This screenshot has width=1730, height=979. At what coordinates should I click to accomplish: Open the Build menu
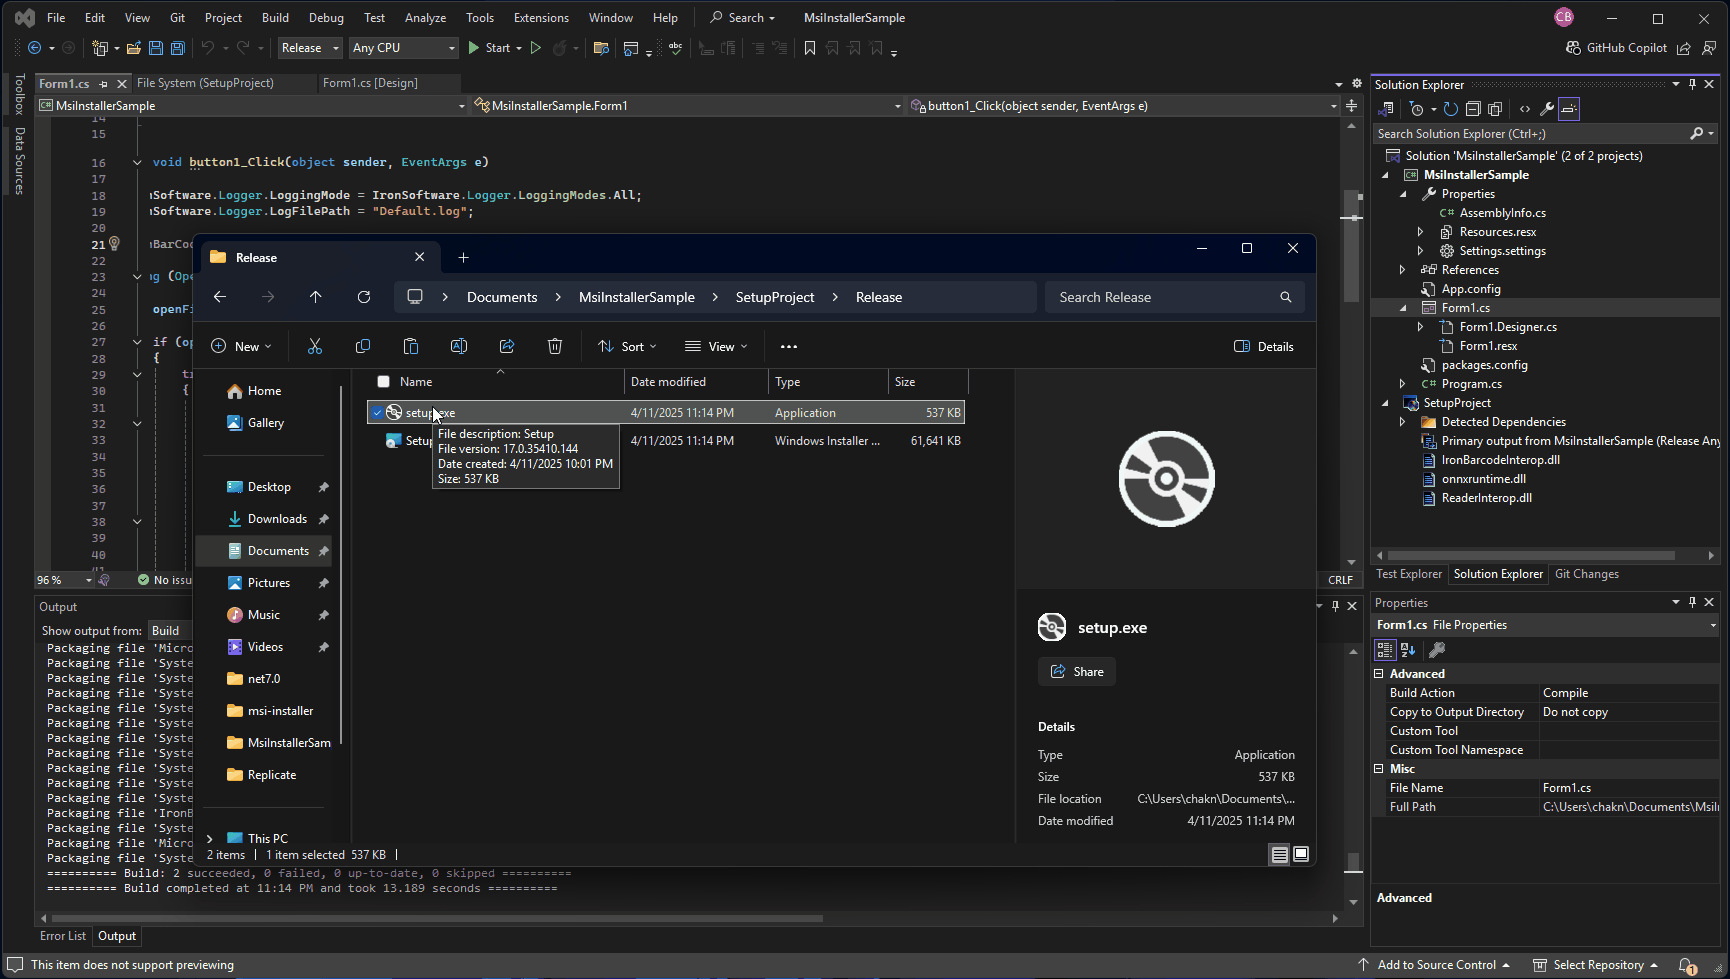pos(275,18)
